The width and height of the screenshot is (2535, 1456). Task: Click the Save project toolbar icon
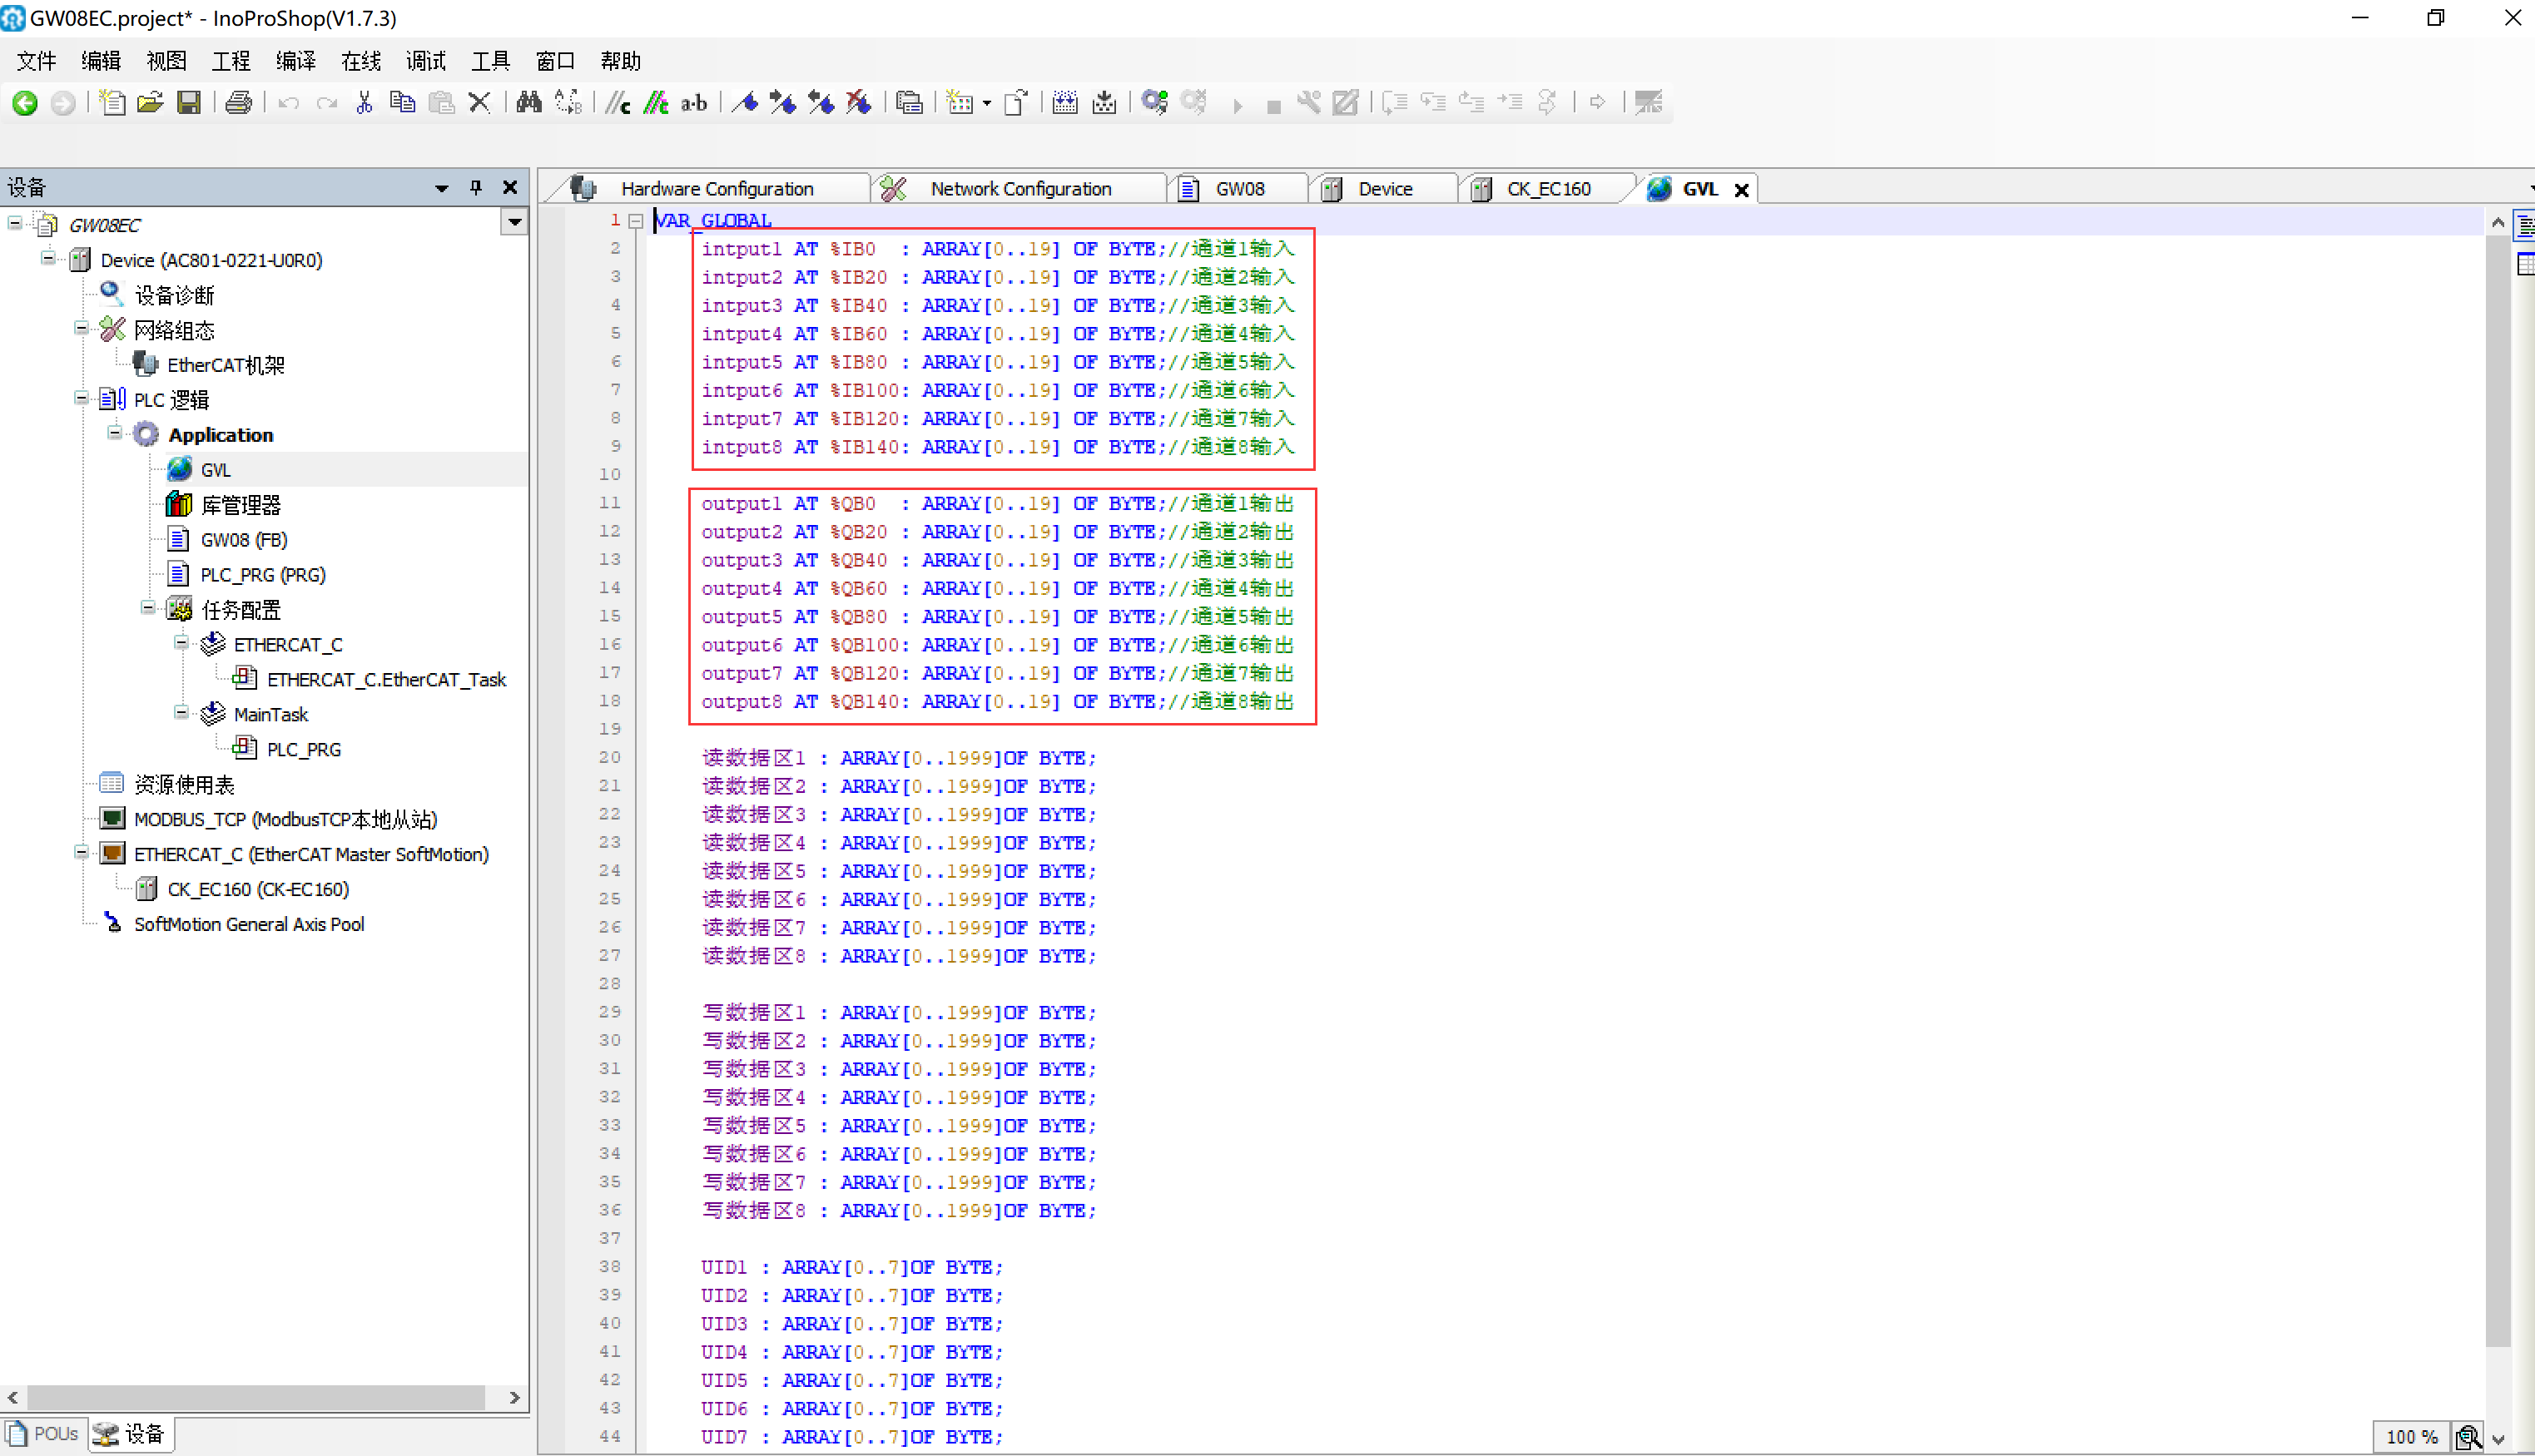pos(188,102)
